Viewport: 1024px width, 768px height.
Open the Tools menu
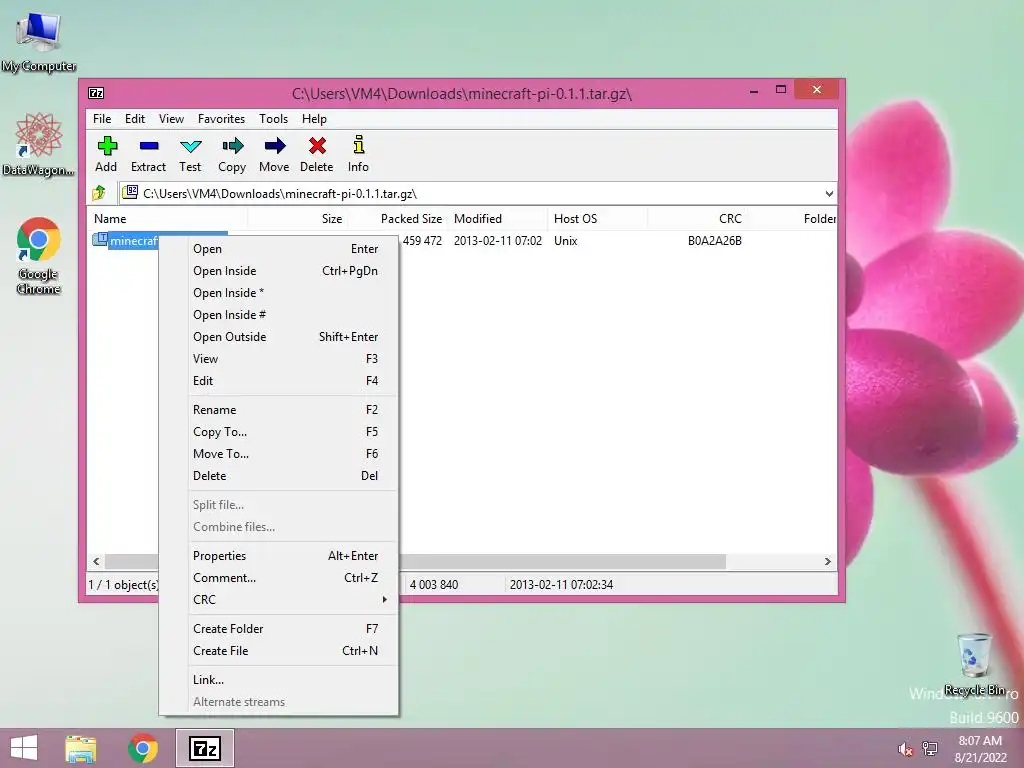click(x=273, y=119)
